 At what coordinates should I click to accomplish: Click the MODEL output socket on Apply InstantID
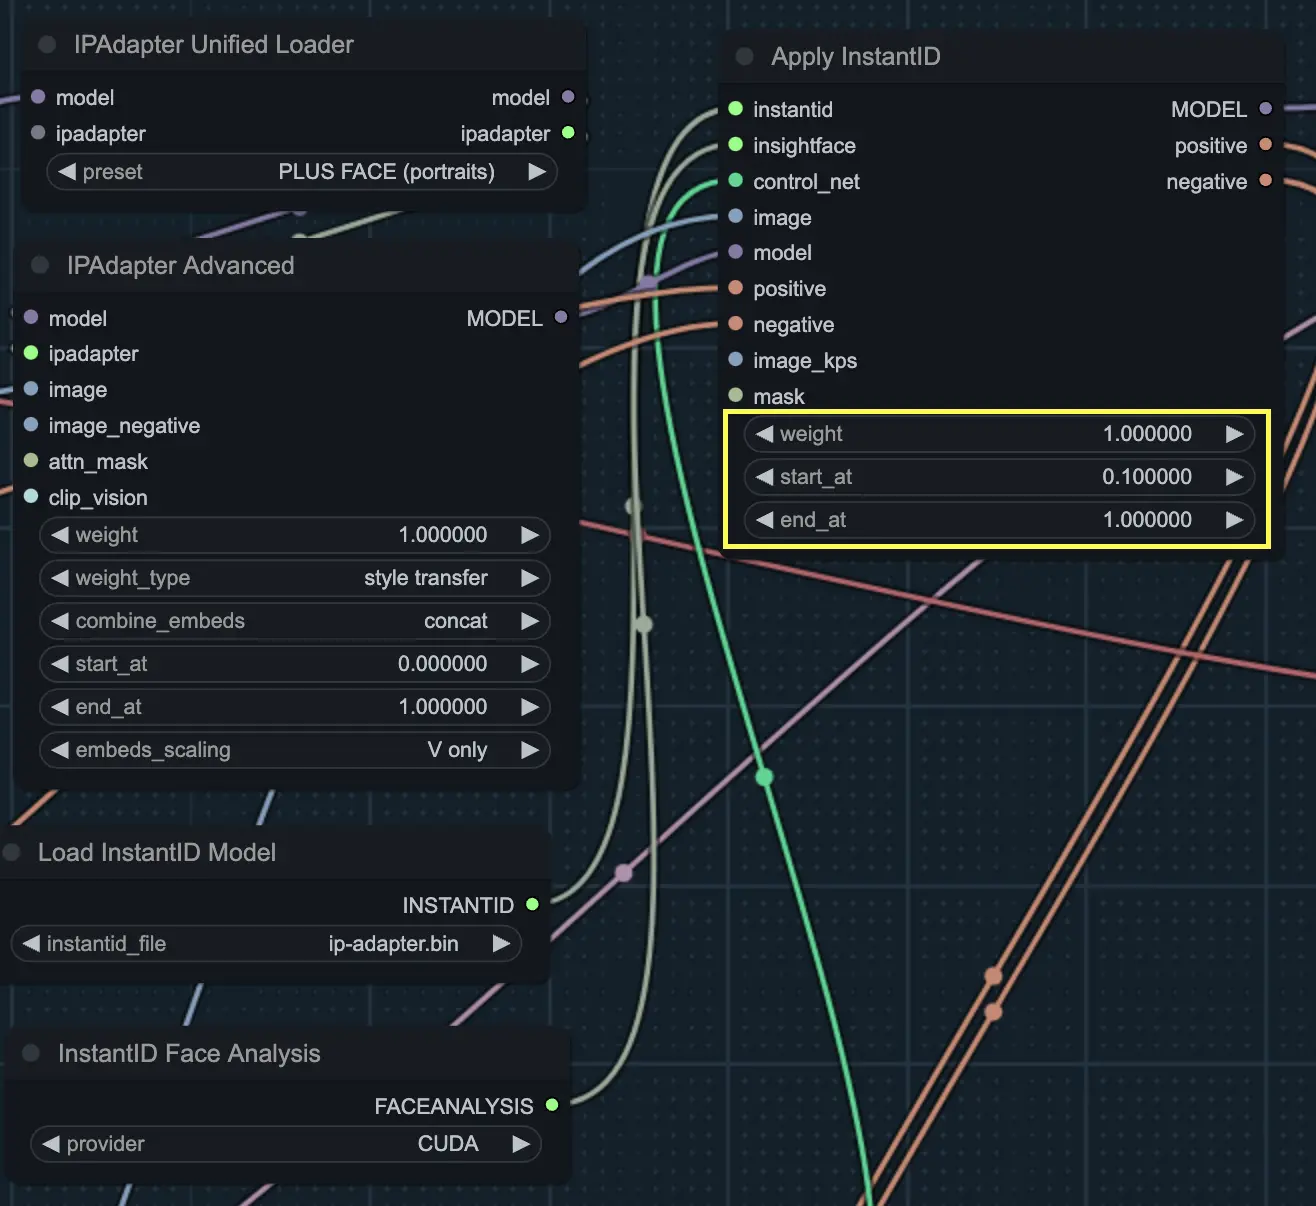click(x=1266, y=108)
